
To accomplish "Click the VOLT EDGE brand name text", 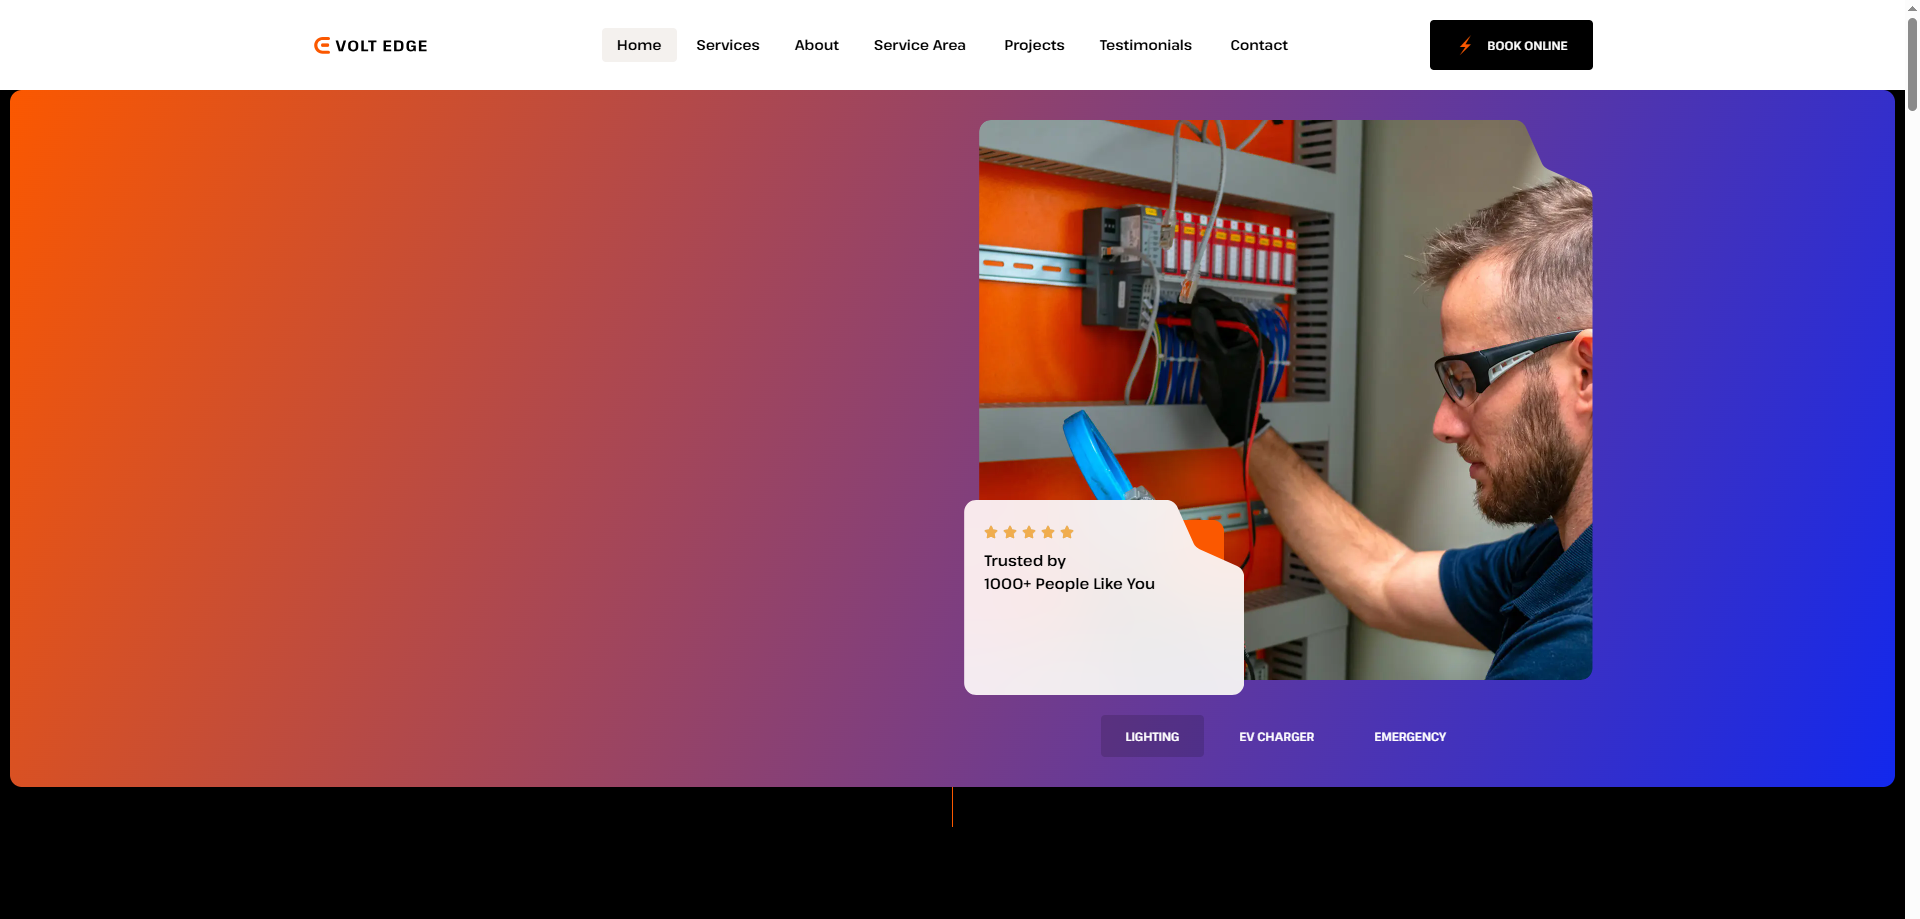I will [x=381, y=46].
